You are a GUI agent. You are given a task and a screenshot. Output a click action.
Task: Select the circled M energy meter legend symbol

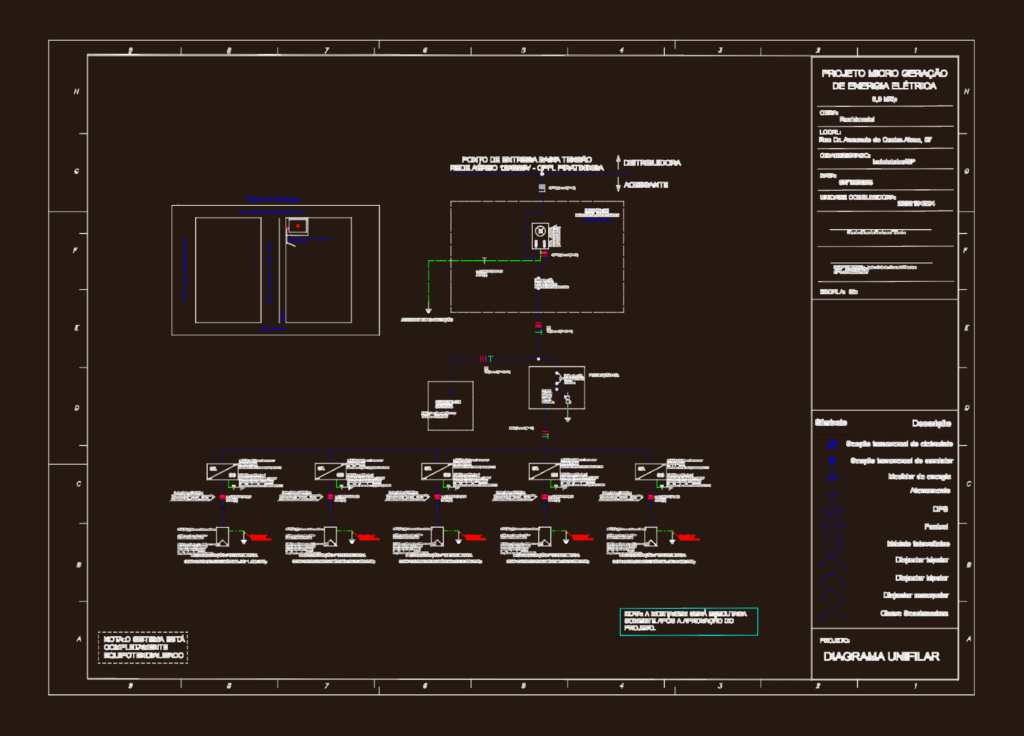tap(833, 477)
